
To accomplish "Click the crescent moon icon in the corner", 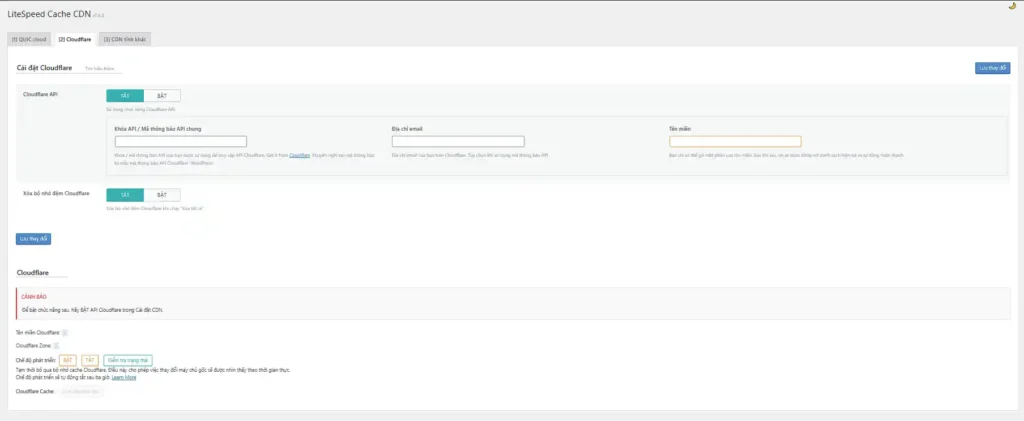I will [x=1012, y=6].
